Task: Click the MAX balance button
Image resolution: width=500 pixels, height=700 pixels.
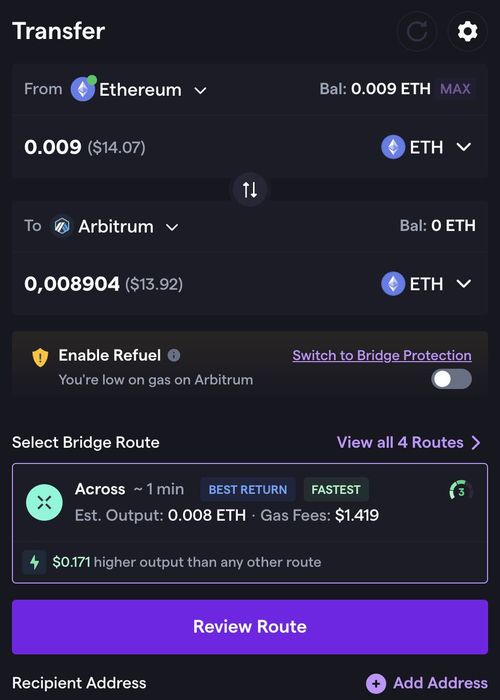Action: [x=455, y=89]
